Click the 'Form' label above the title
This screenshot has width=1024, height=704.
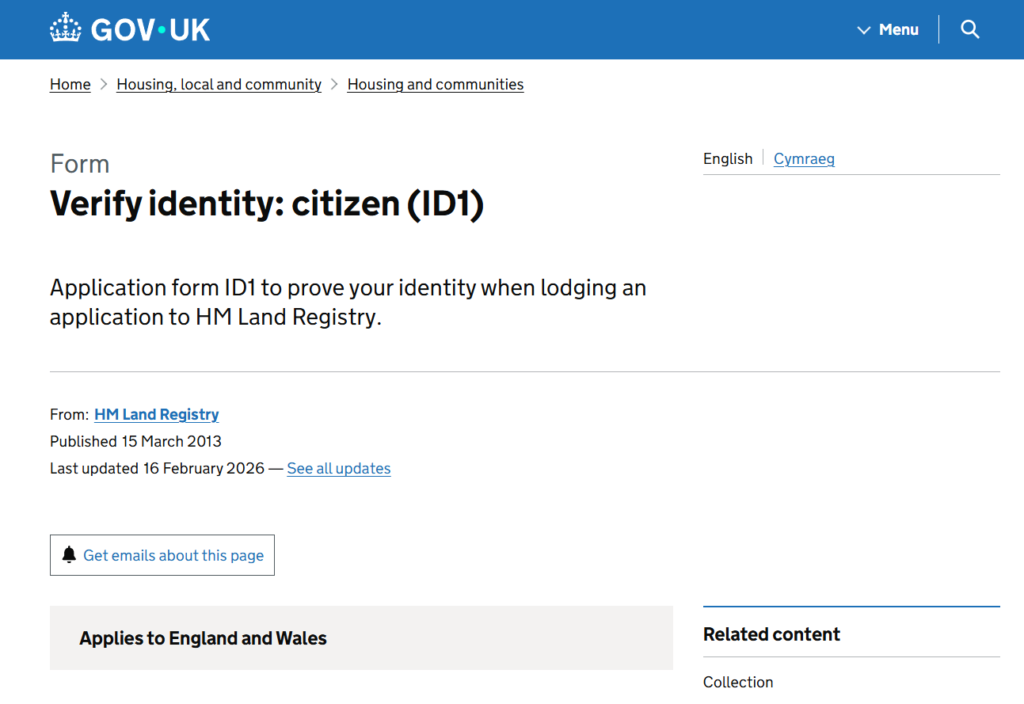tap(80, 164)
